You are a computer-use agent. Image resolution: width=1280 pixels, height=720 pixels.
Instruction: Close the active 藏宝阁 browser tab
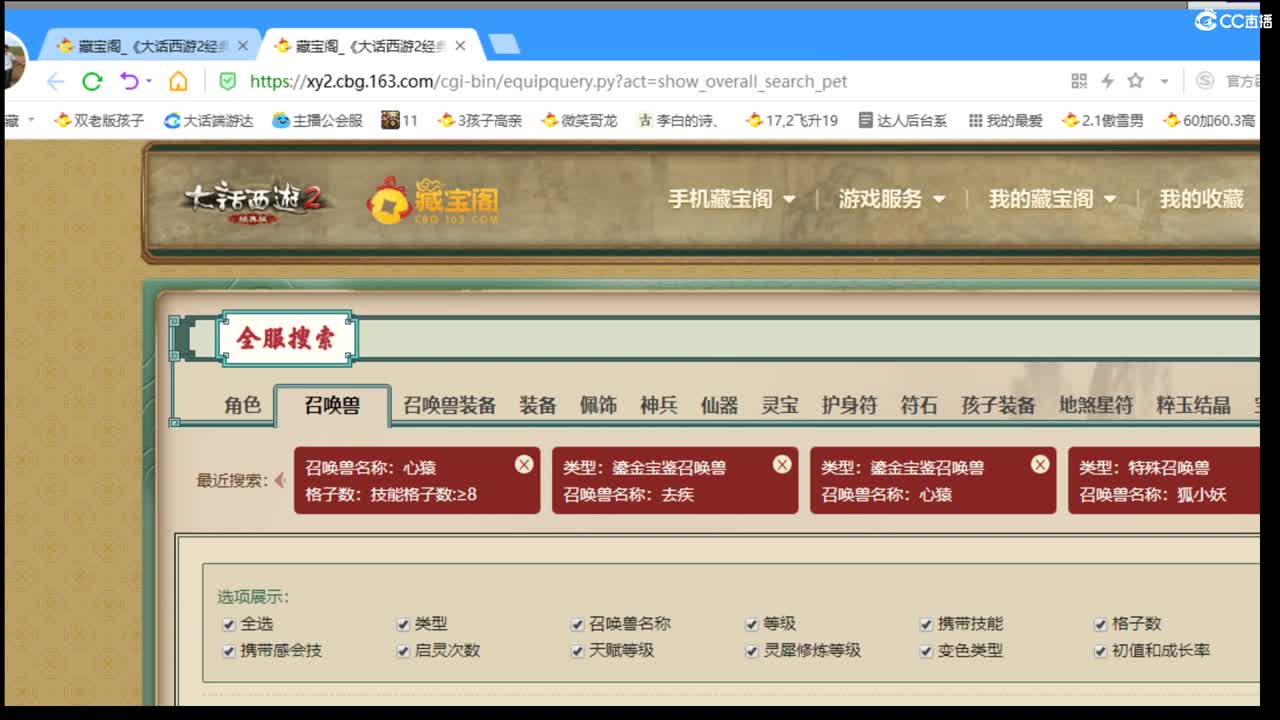[460, 46]
